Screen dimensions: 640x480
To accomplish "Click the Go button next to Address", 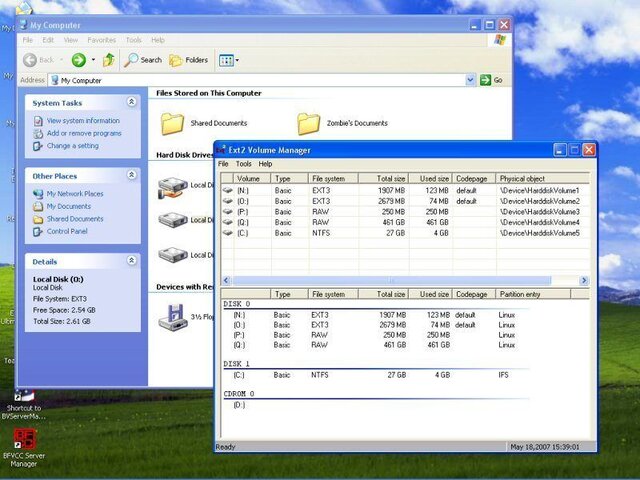I will coord(491,80).
